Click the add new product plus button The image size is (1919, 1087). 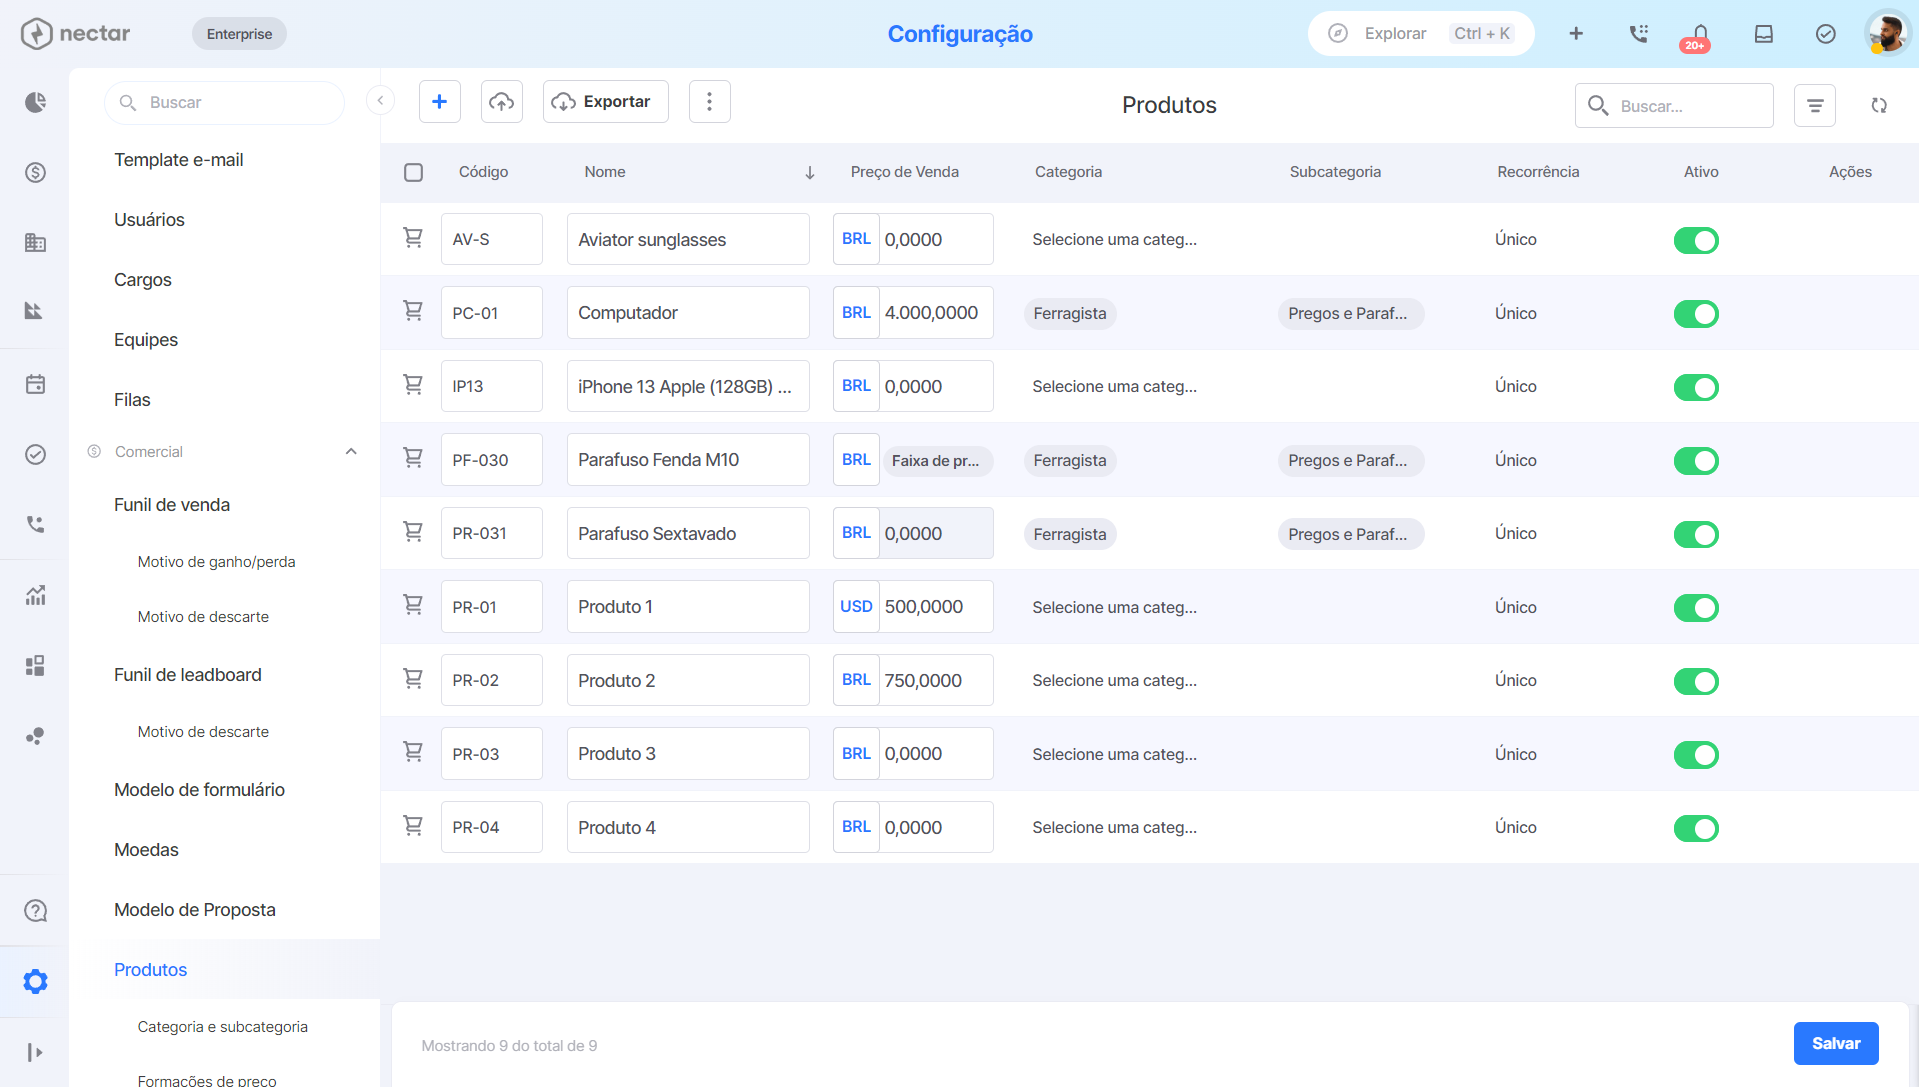[x=439, y=101]
